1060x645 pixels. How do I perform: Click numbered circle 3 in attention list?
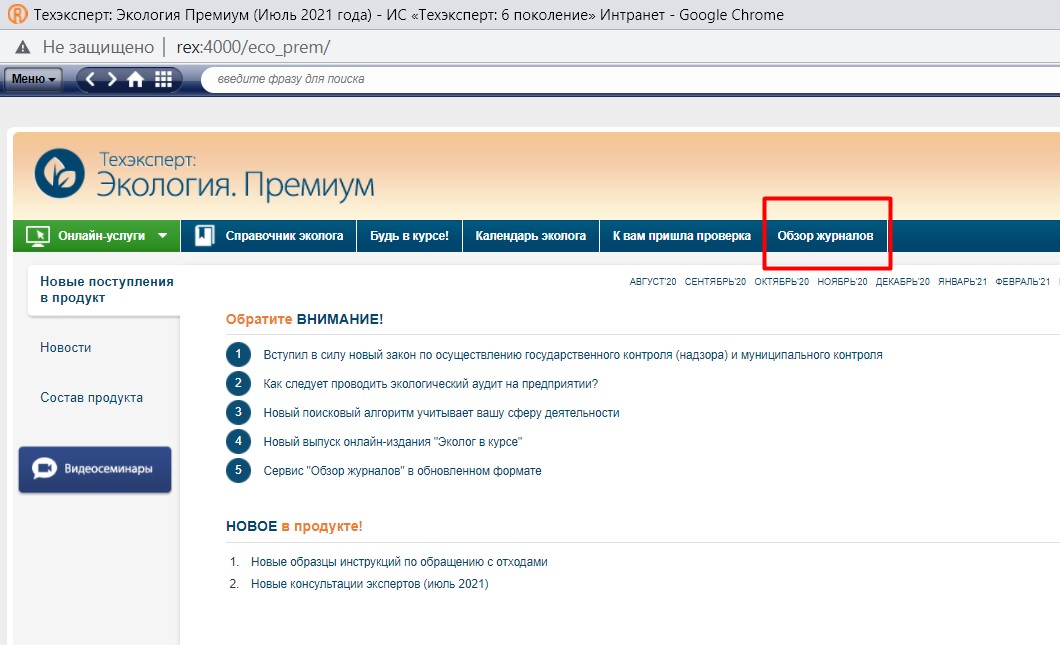click(238, 413)
